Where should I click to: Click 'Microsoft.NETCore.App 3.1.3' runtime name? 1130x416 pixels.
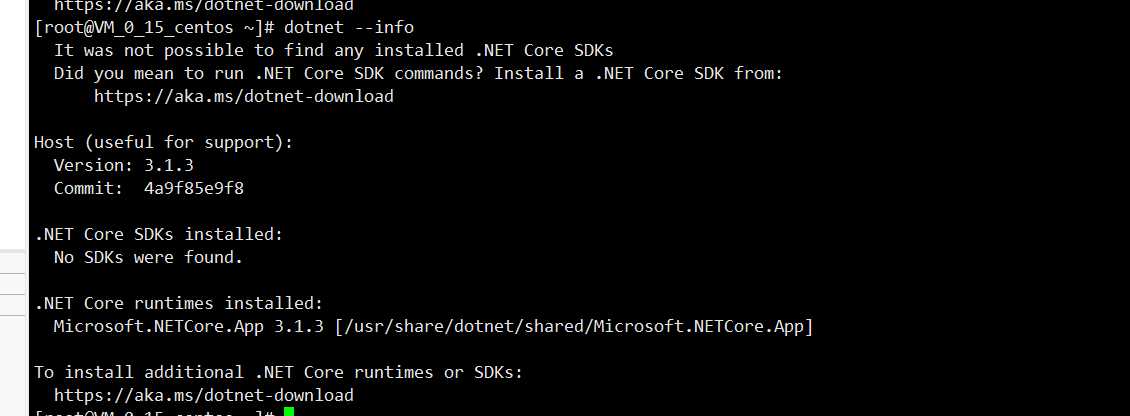click(189, 327)
